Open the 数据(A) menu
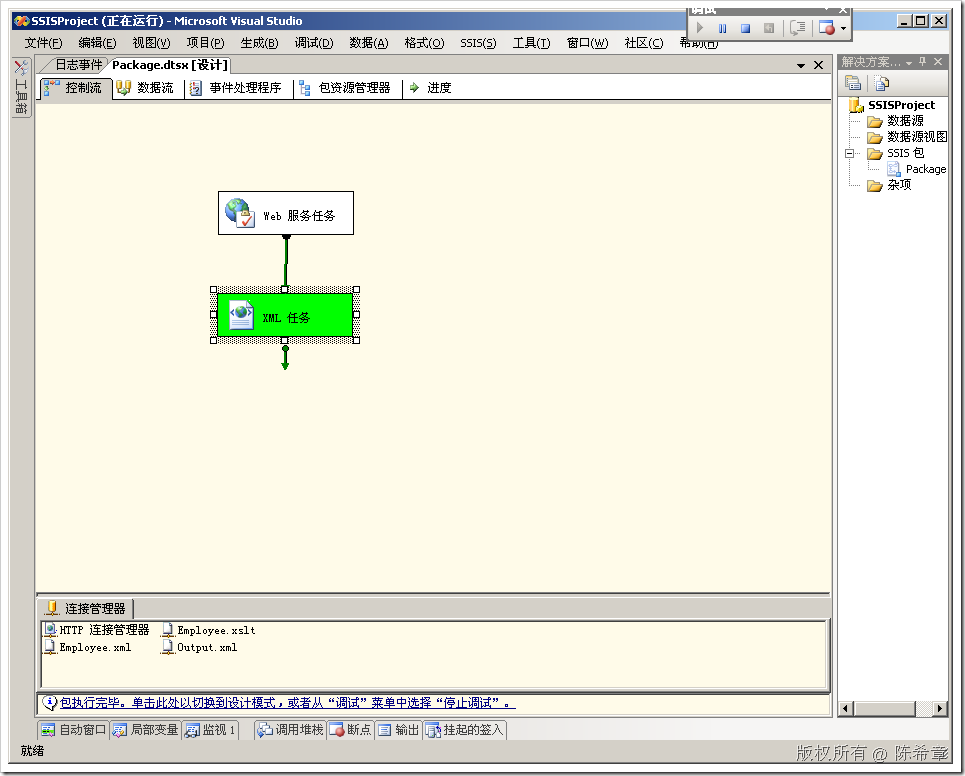Screen dimensions: 965x776 pyautogui.click(x=369, y=43)
